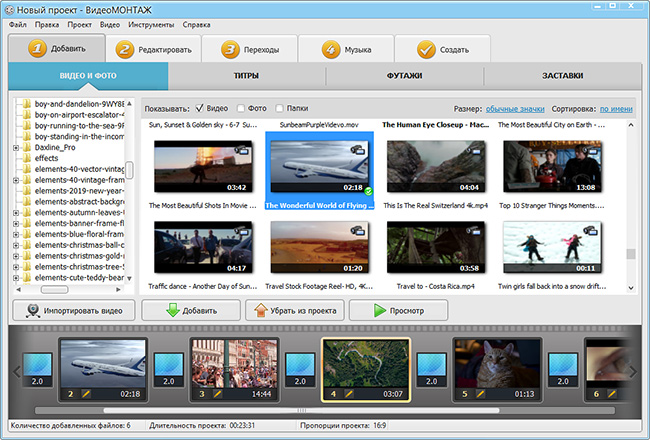Image resolution: width=650 pixels, height=440 pixels.
Task: Enable the Фото filter checkbox
Action: [x=240, y=108]
